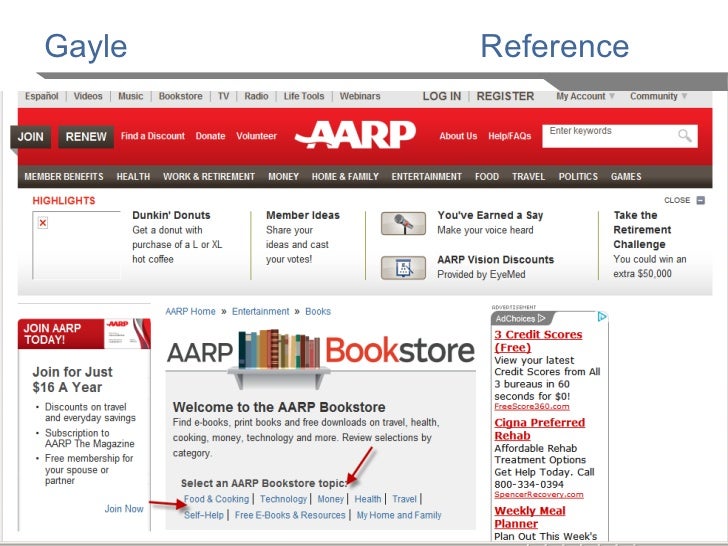Click the You've Earned a Say title

coord(490,215)
